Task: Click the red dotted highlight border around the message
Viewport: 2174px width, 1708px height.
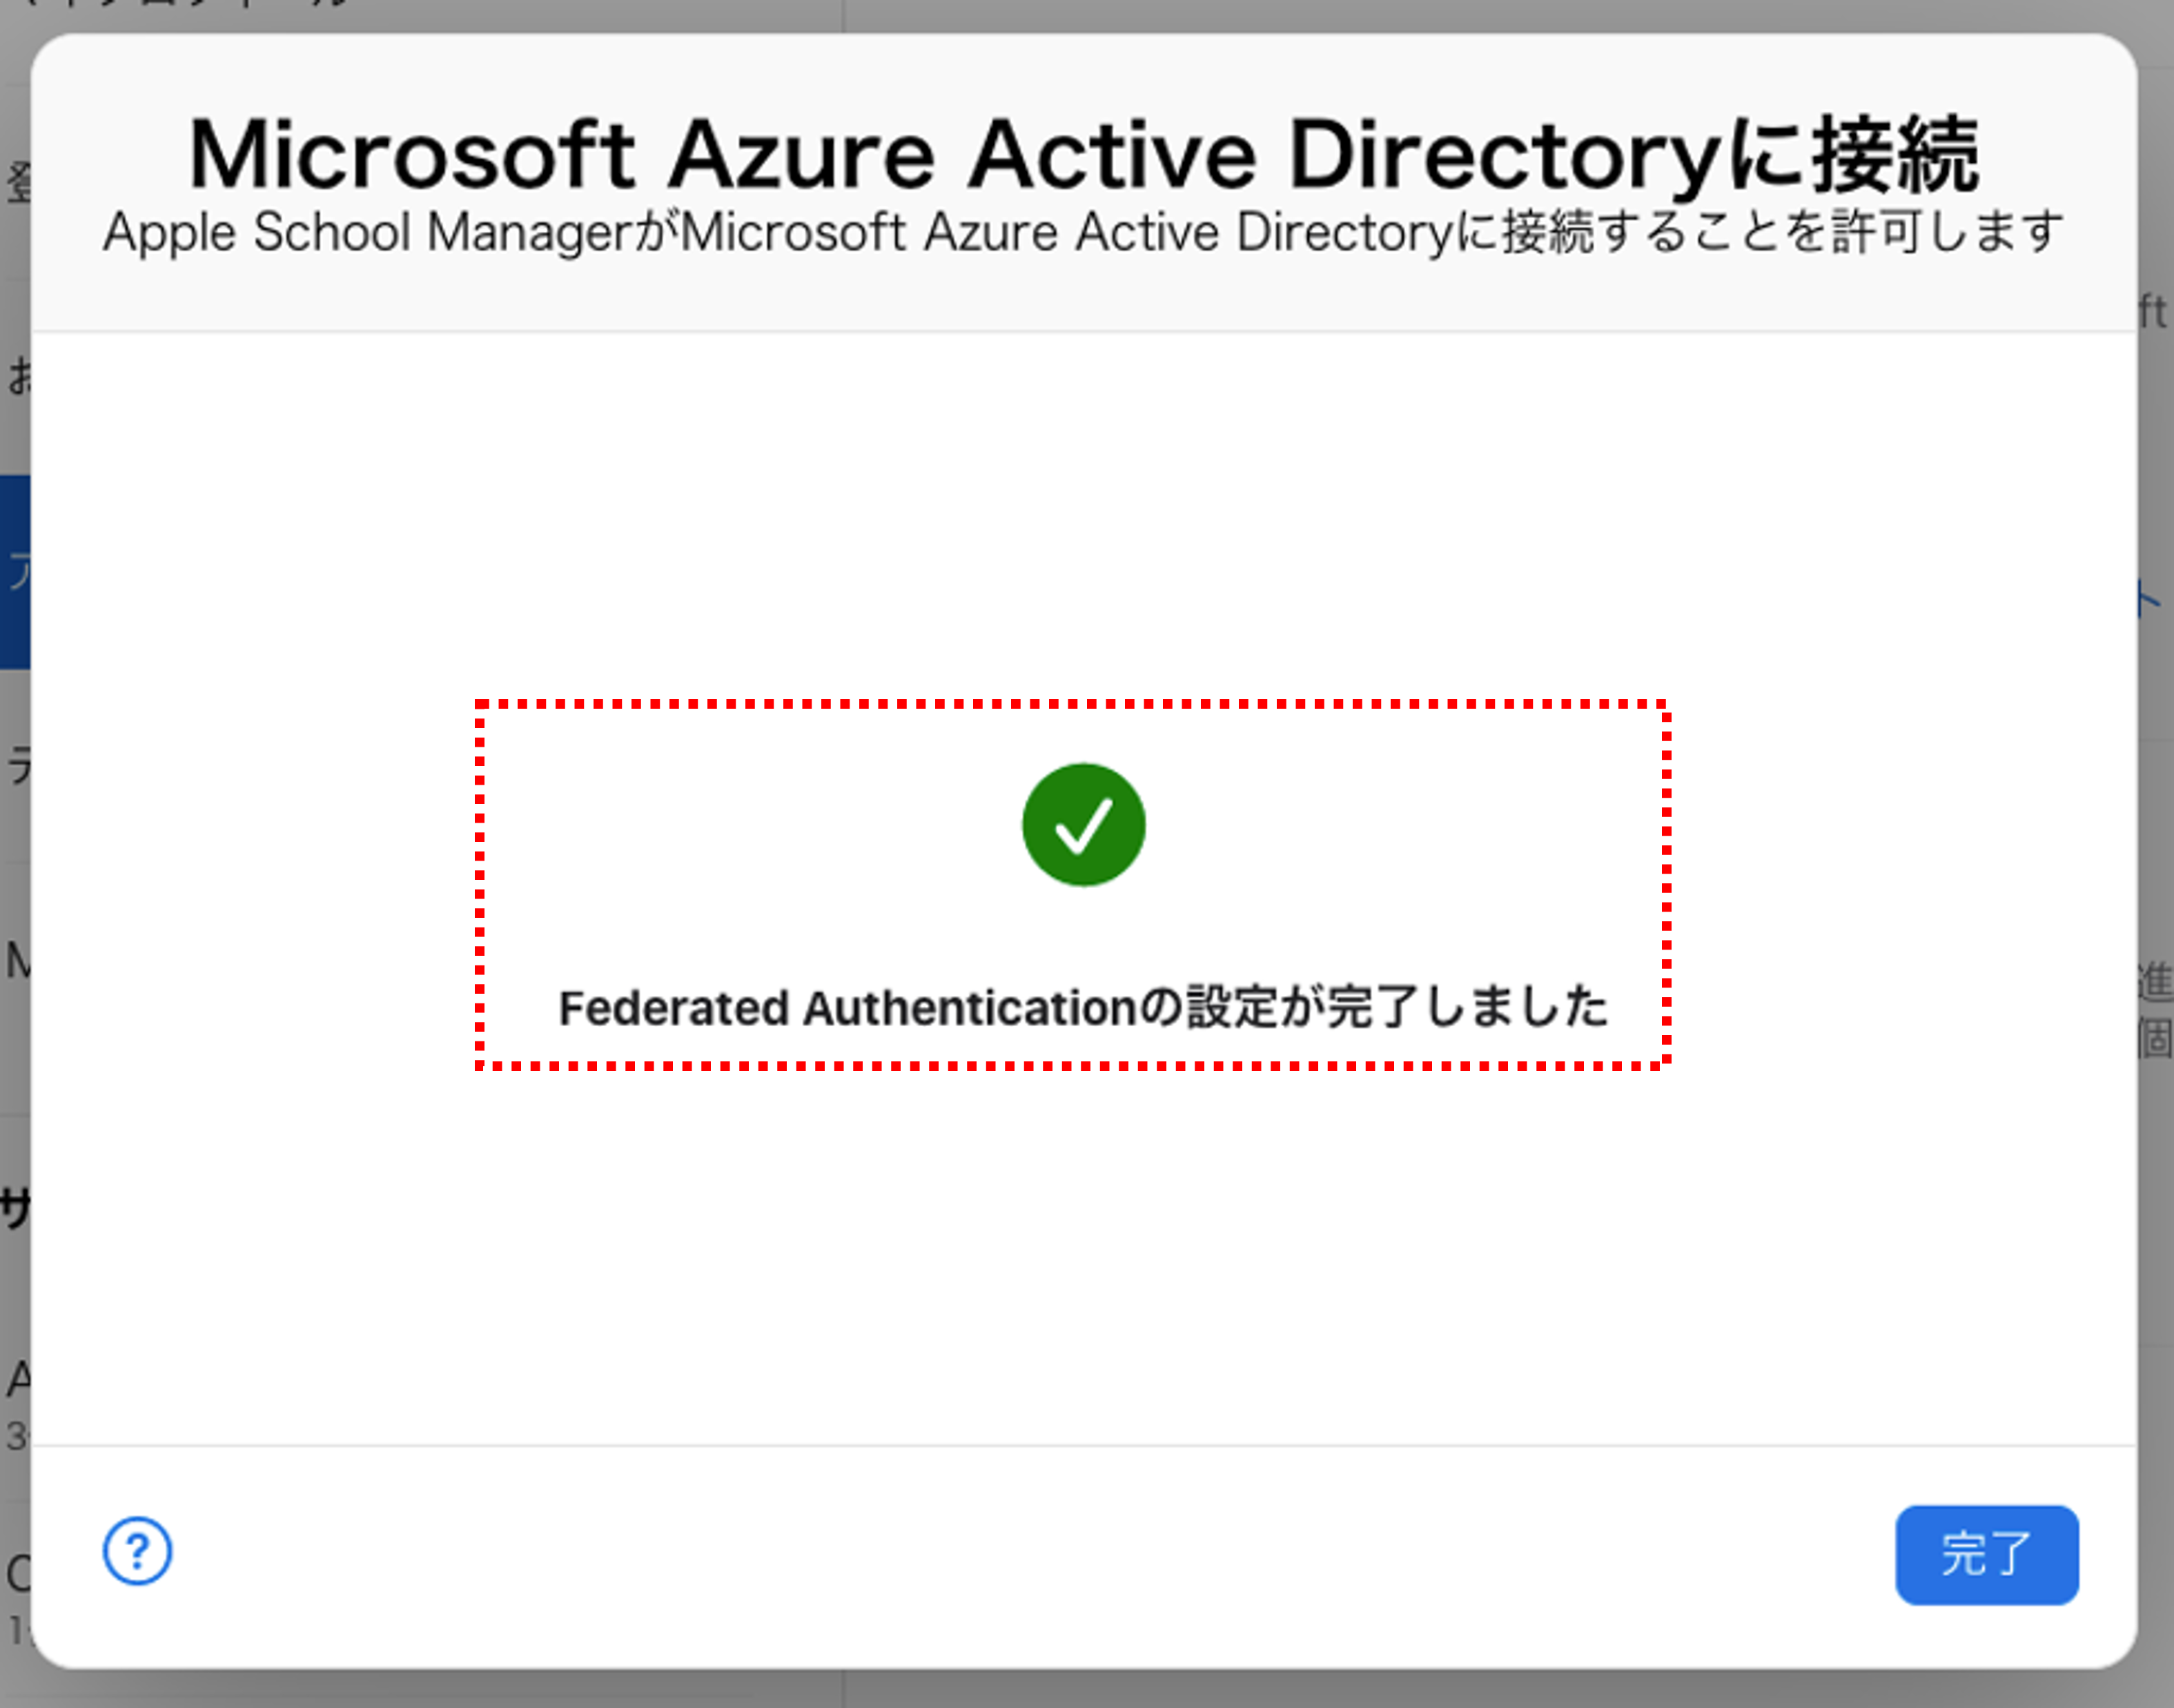Action: click(1072, 704)
